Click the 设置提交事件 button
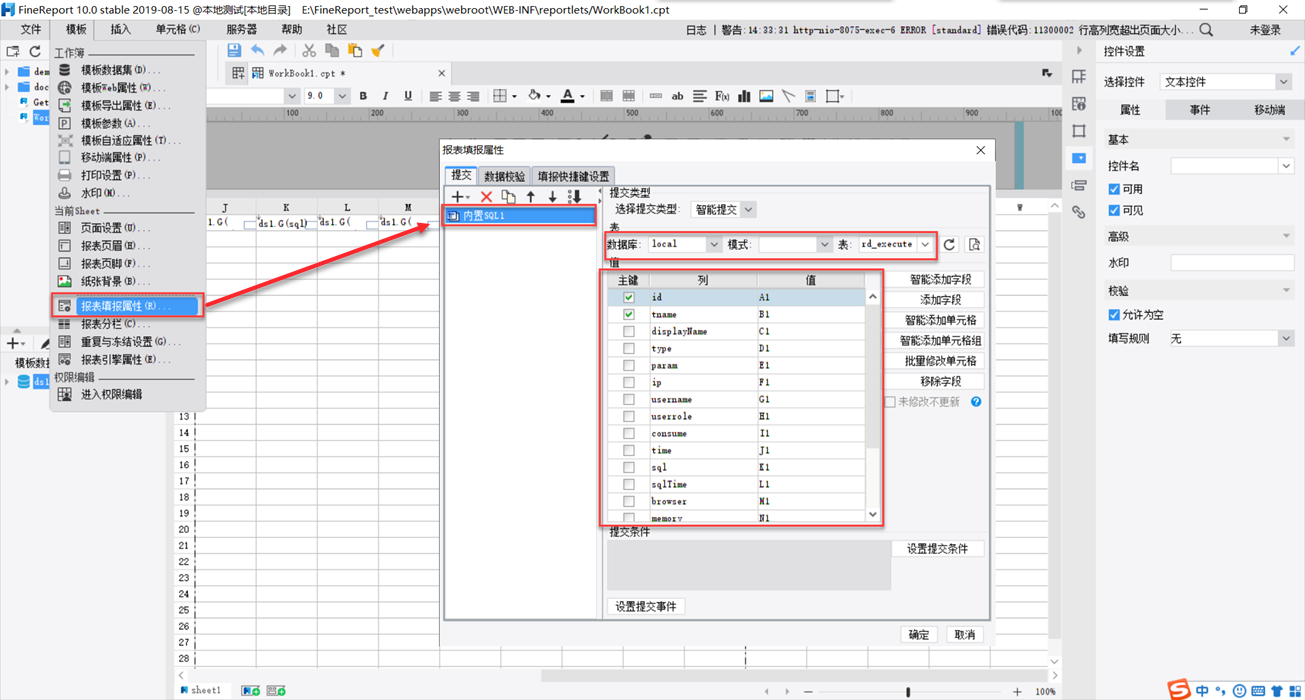This screenshot has width=1305, height=700. click(x=646, y=607)
